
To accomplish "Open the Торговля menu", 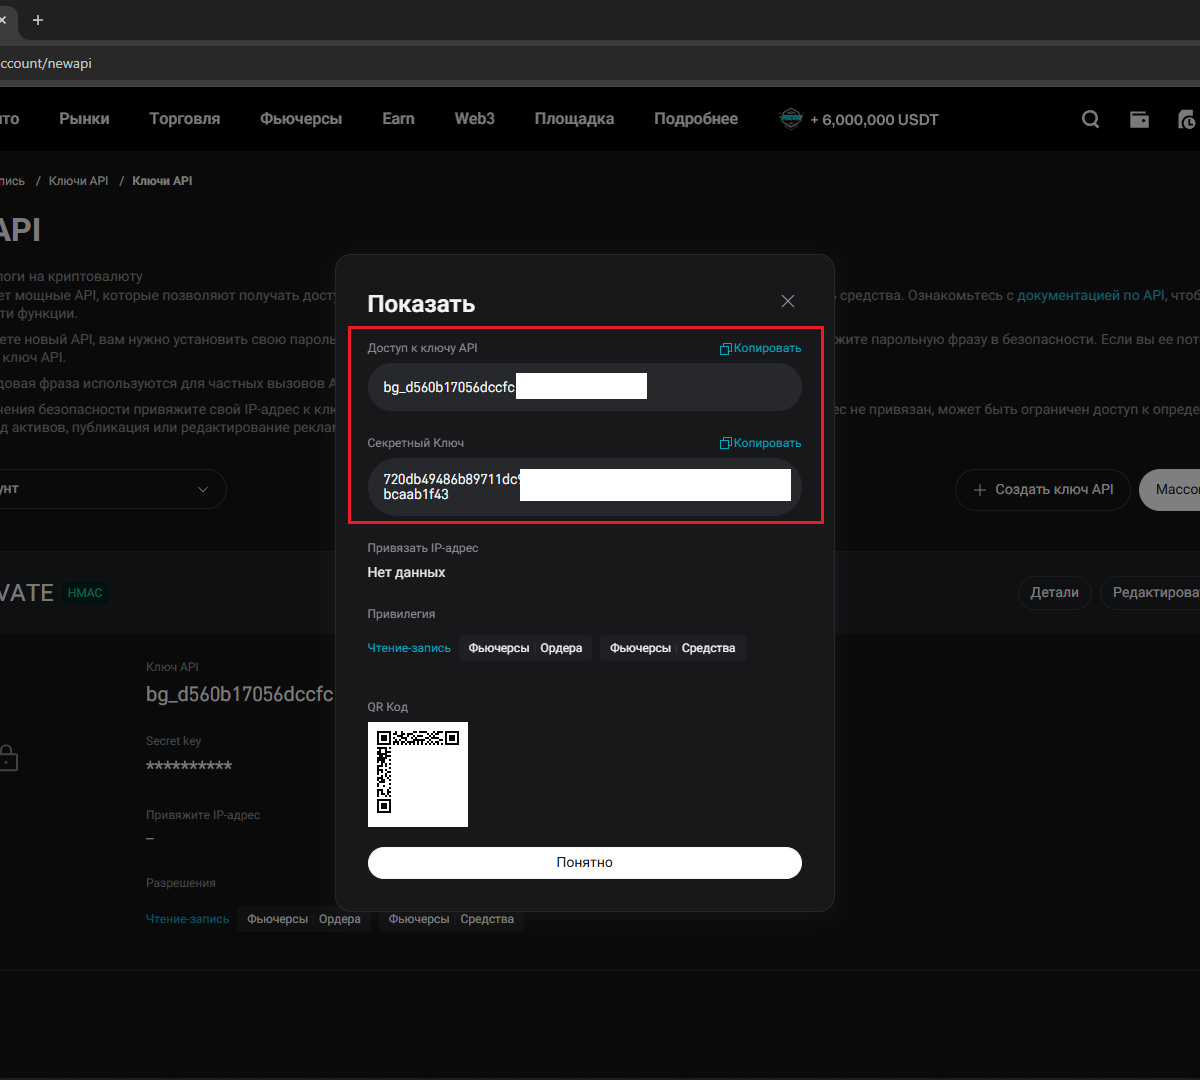I will coord(185,118).
